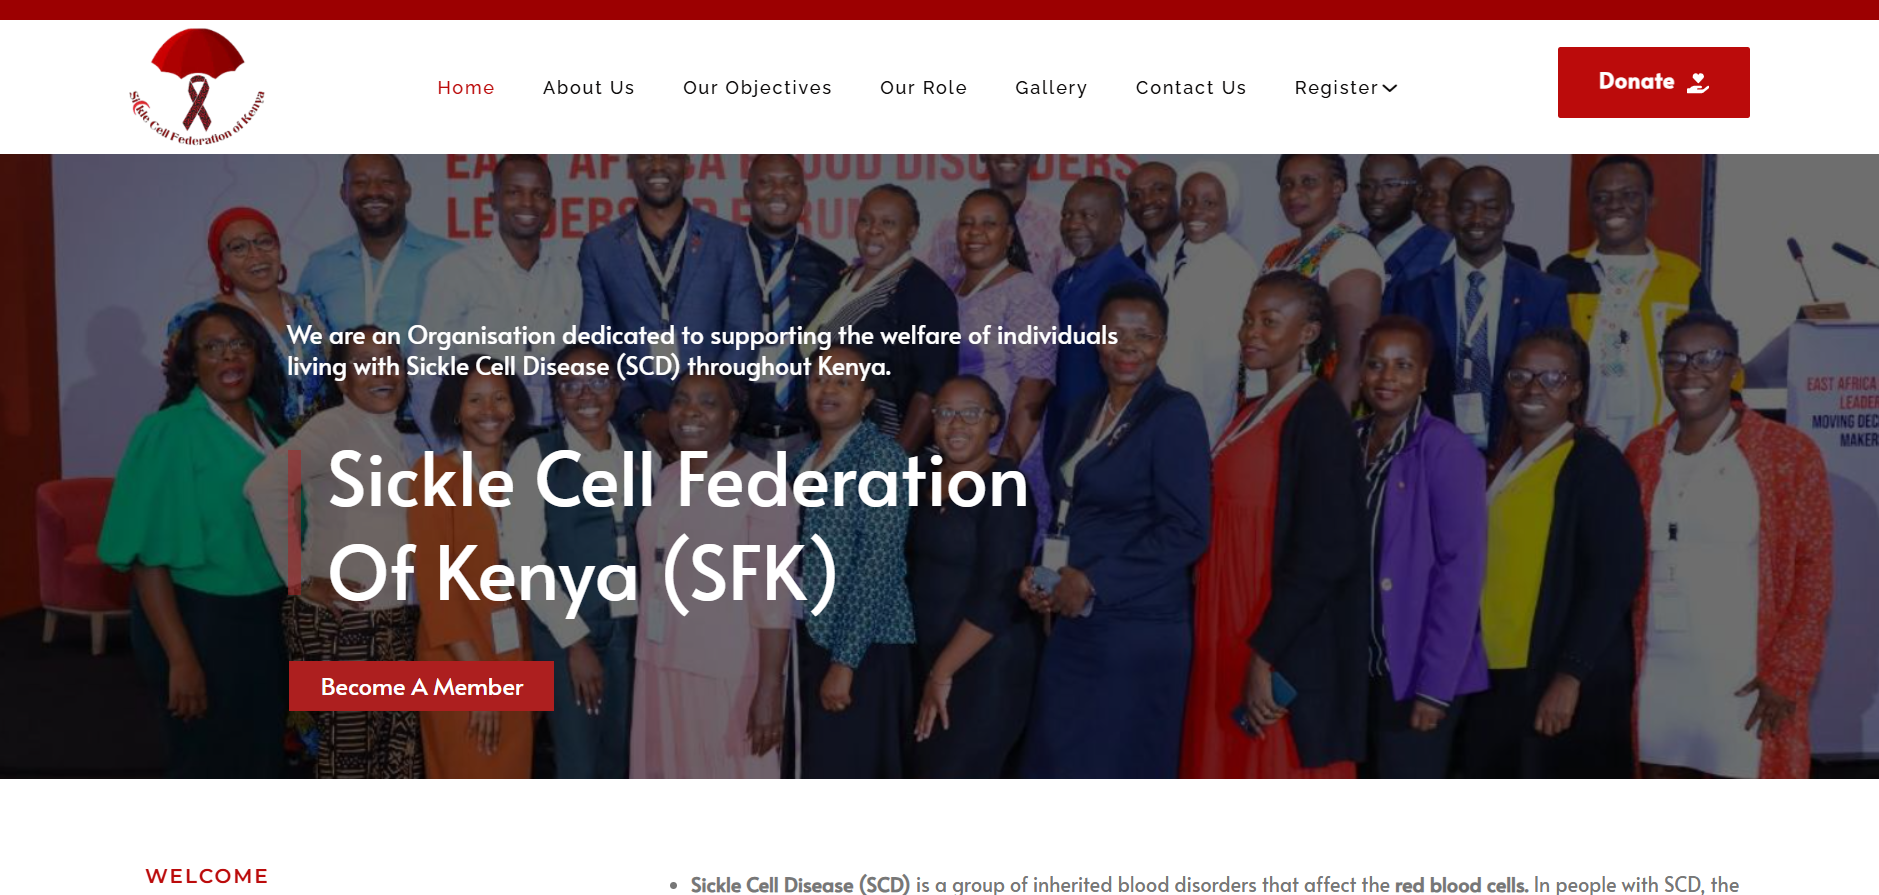This screenshot has height=895, width=1879.
Task: Click the red accent bar beside title
Action: click(x=295, y=523)
